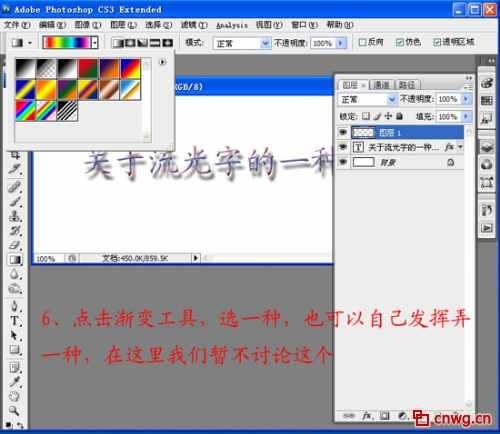Viewport: 500px width, 434px height.
Task: Pick the Transparent Stripes gradient preset
Action: point(67,110)
